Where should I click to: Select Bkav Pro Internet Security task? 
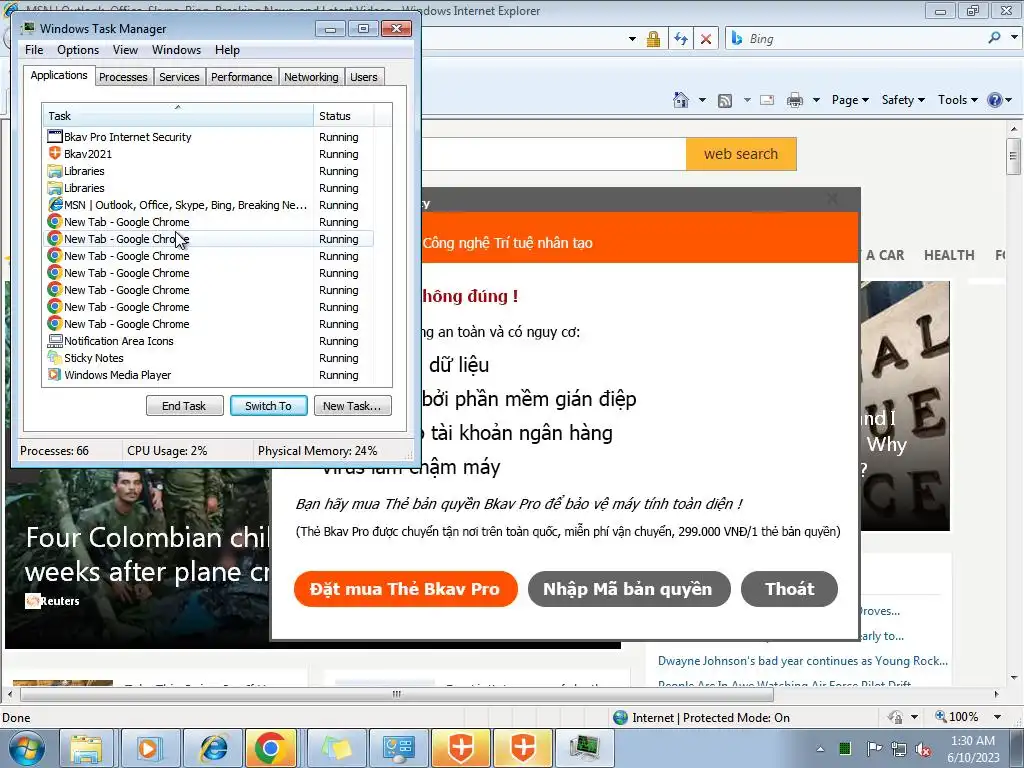pyautogui.click(x=209, y=137)
